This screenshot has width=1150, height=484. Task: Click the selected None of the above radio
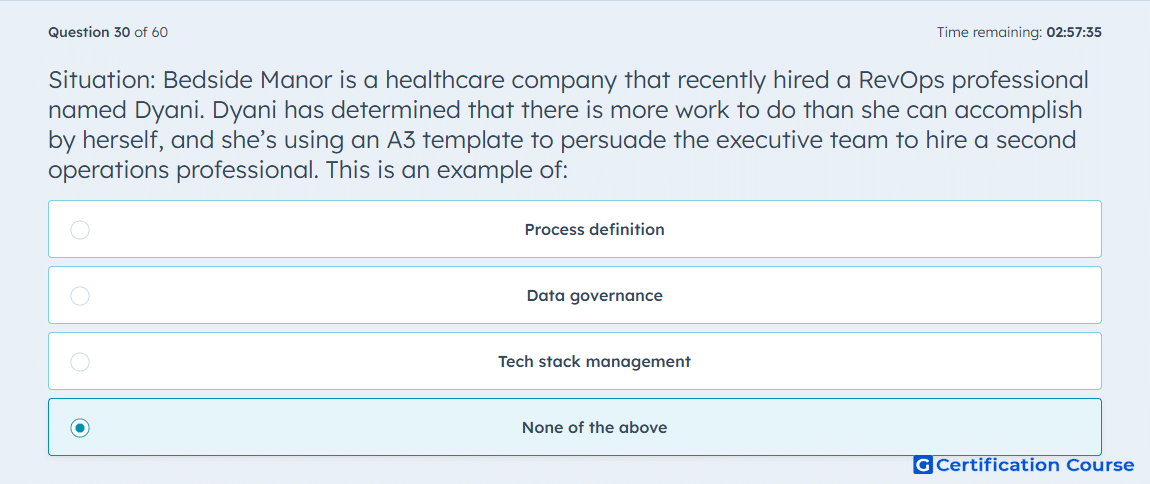[80, 428]
